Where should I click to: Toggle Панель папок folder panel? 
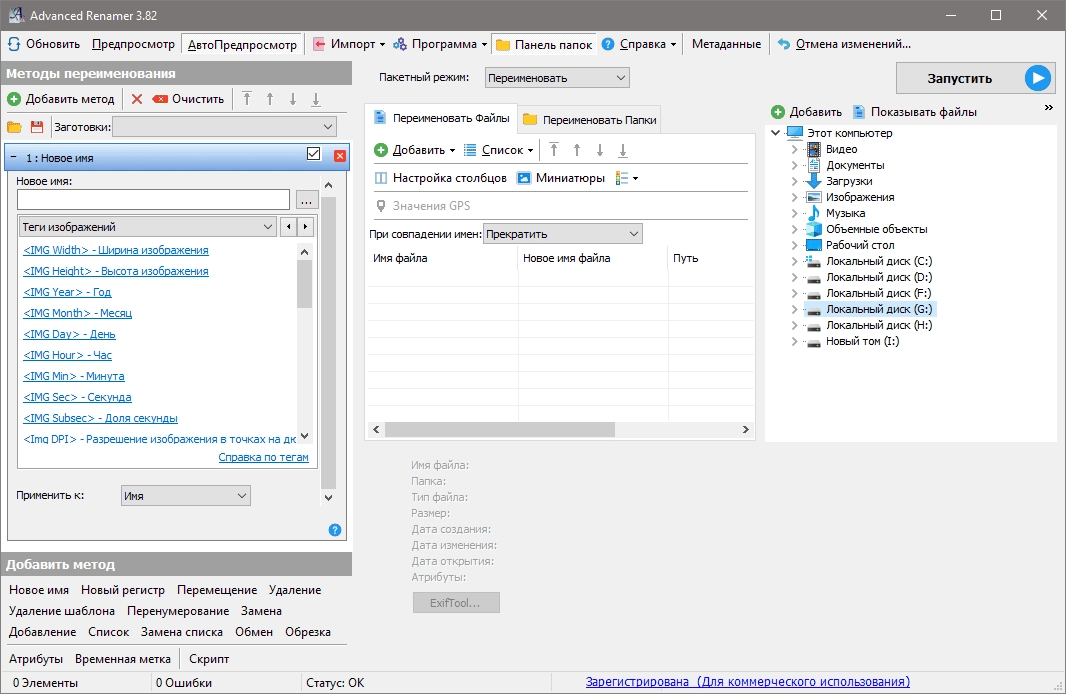point(544,44)
